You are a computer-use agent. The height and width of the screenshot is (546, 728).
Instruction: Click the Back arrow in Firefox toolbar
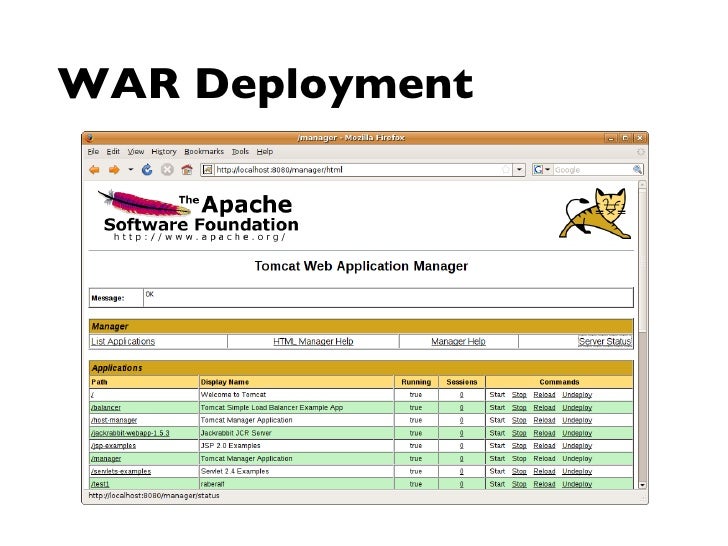(x=94, y=170)
